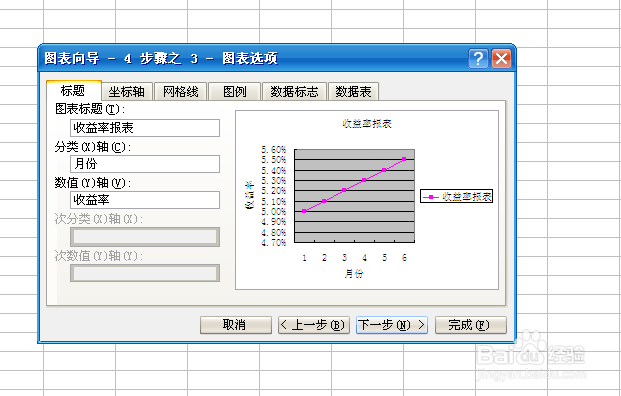Viewport: 621px width, 396px height.
Task: Proceed with 下一步(N) button
Action: pyautogui.click(x=392, y=325)
